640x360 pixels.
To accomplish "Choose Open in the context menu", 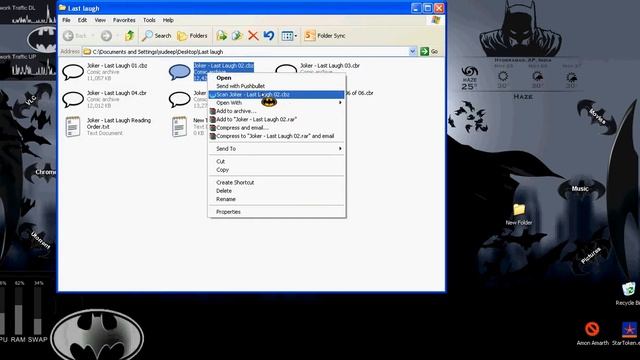I will click(277, 78).
